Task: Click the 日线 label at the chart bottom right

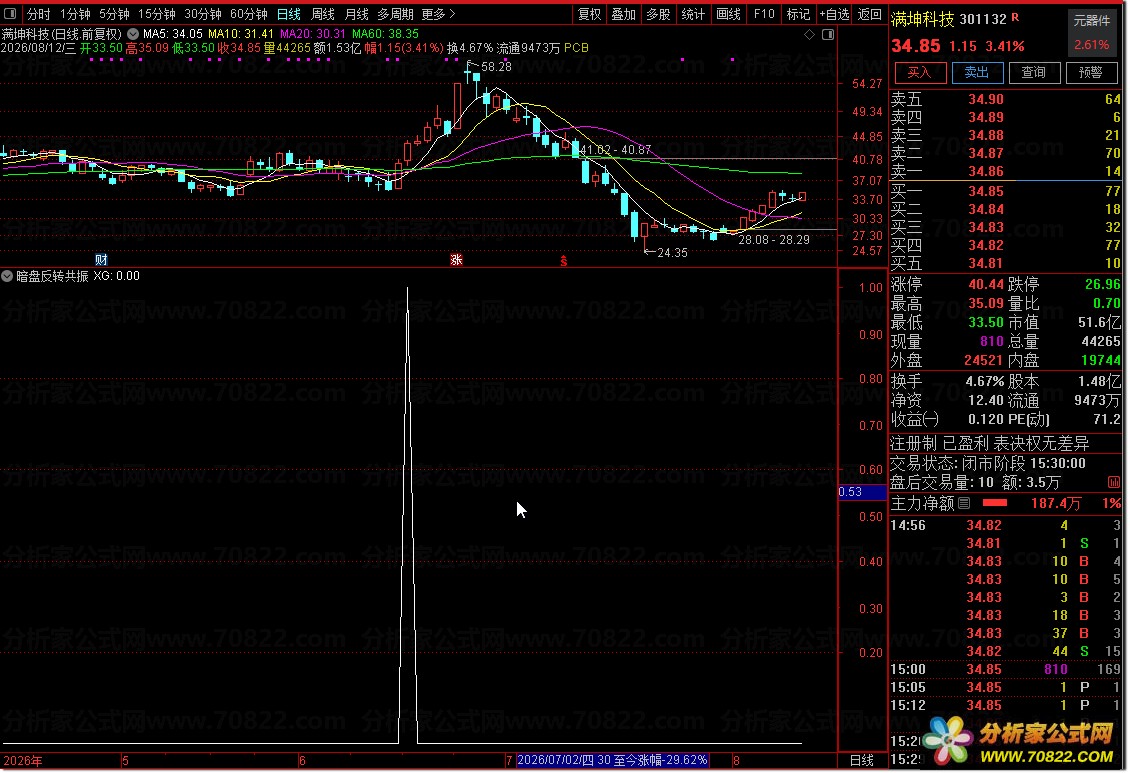Action: pyautogui.click(x=862, y=761)
